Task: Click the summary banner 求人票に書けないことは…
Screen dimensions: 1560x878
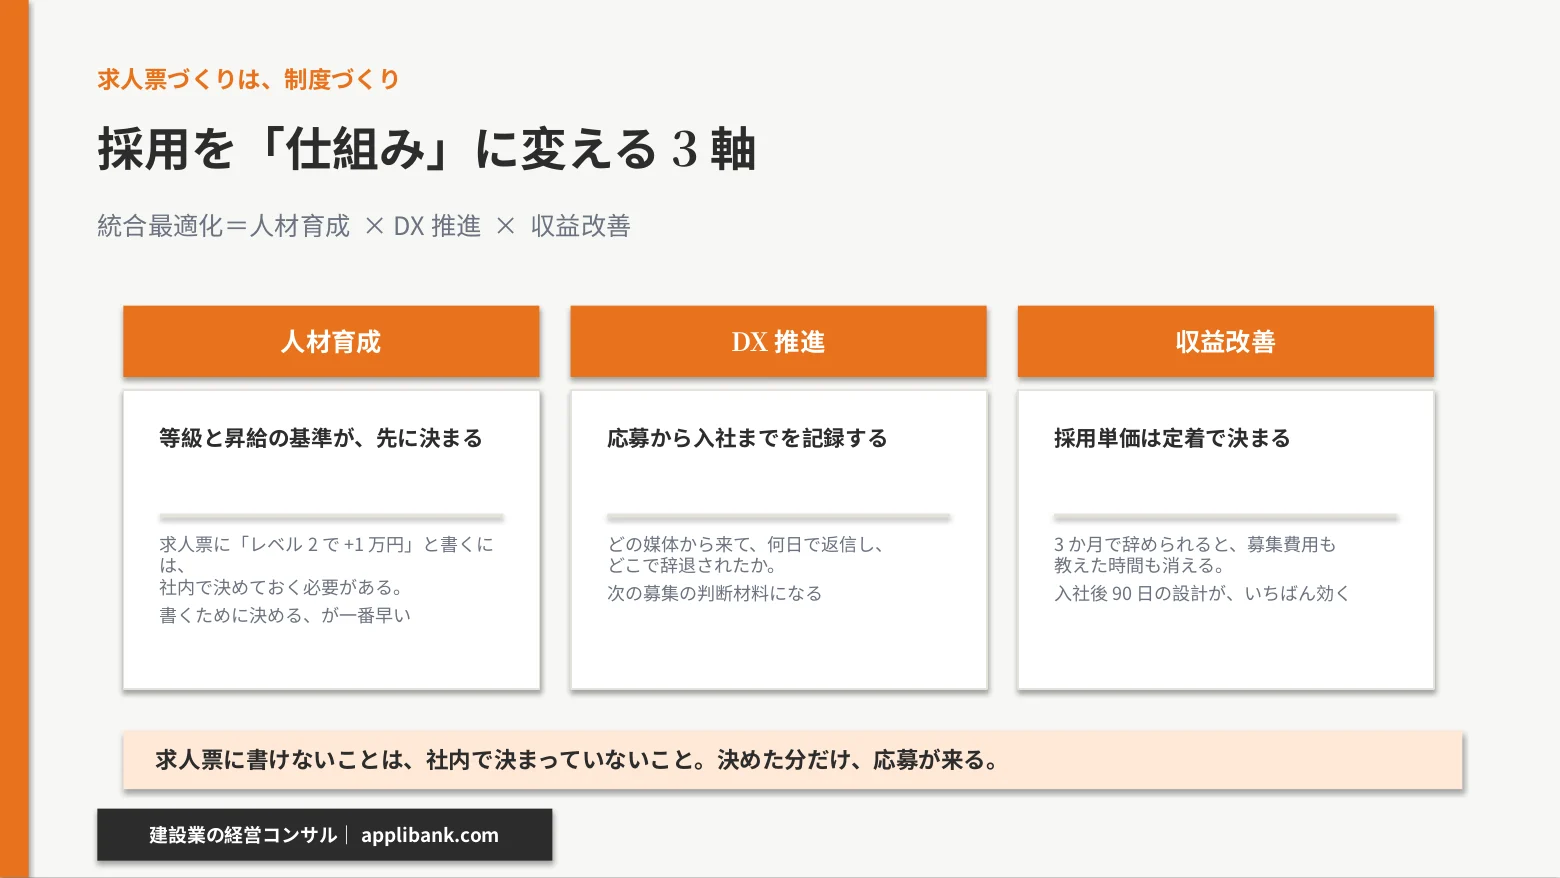Action: pyautogui.click(x=792, y=760)
